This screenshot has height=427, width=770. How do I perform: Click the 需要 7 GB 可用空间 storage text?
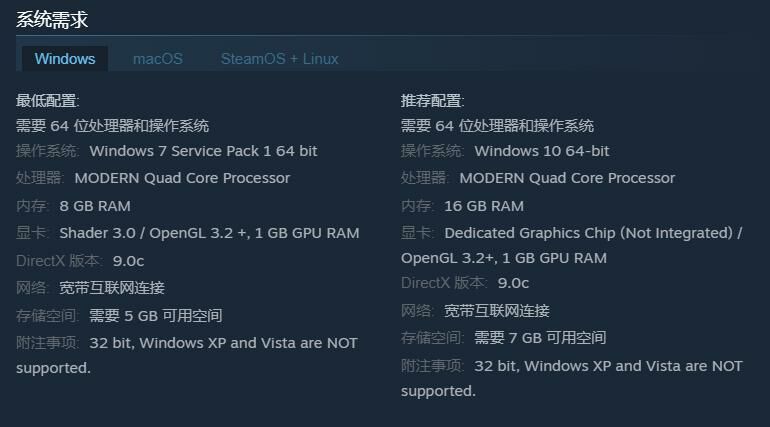coord(540,338)
